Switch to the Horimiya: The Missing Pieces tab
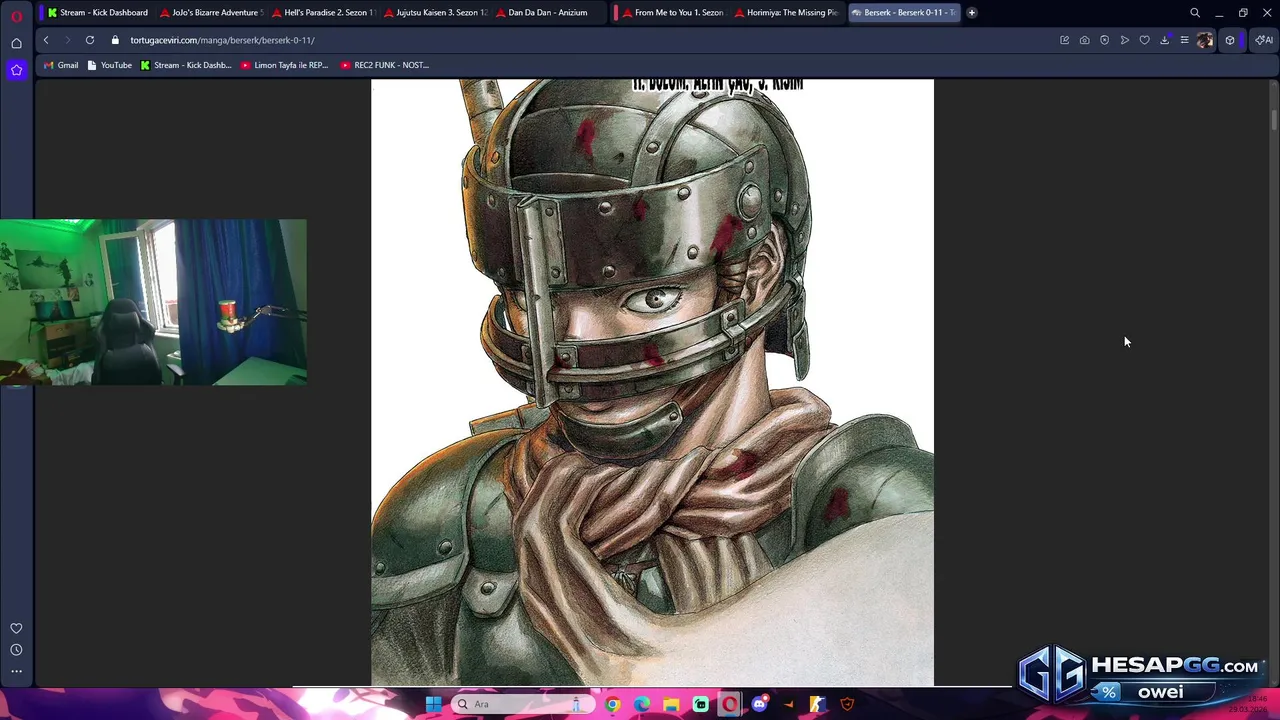Screen dimensions: 1280x720 [x=784, y=13]
